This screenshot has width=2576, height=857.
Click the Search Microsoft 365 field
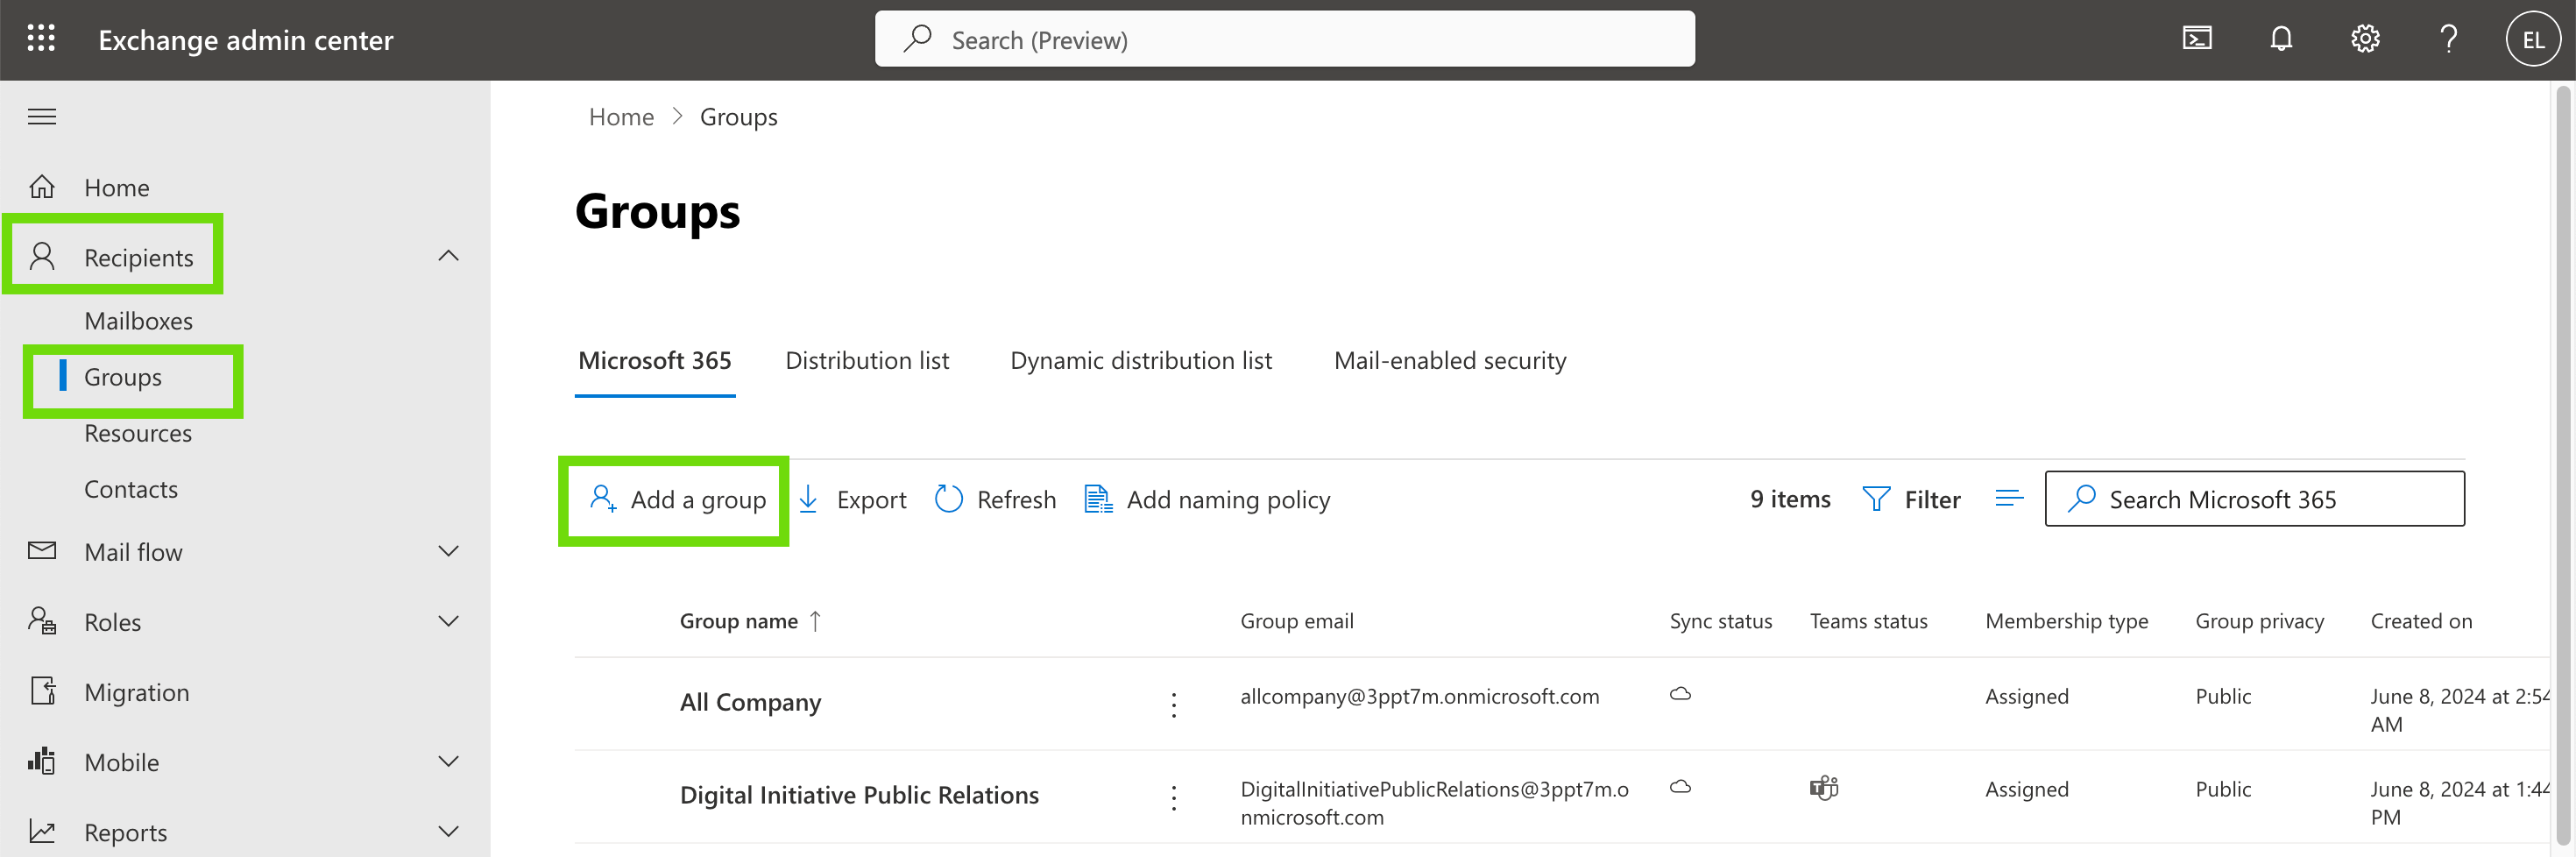pos(2254,499)
